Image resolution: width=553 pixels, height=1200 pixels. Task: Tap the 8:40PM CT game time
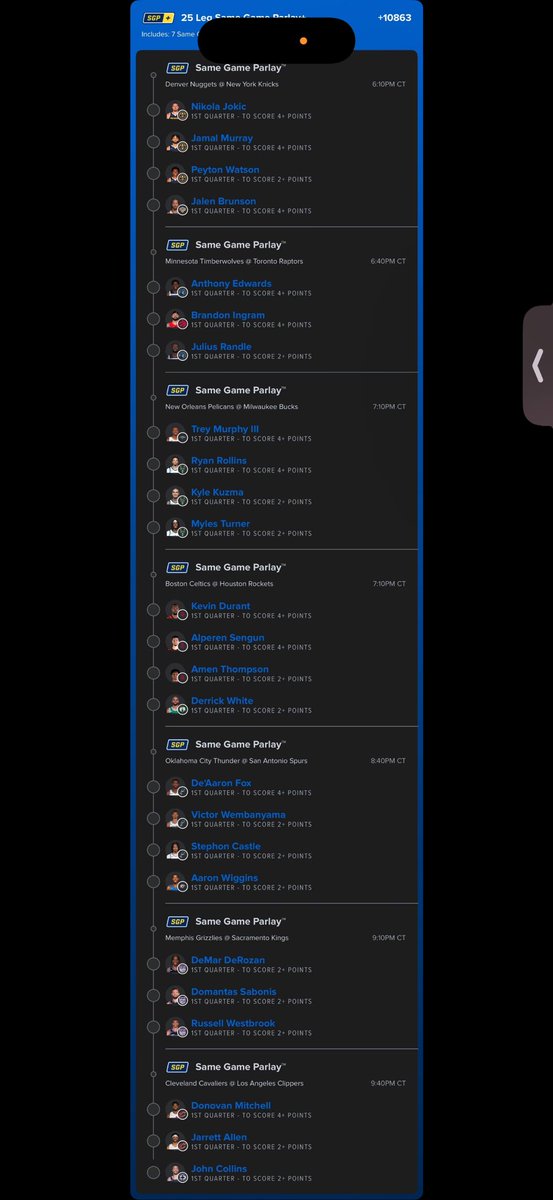coord(388,761)
